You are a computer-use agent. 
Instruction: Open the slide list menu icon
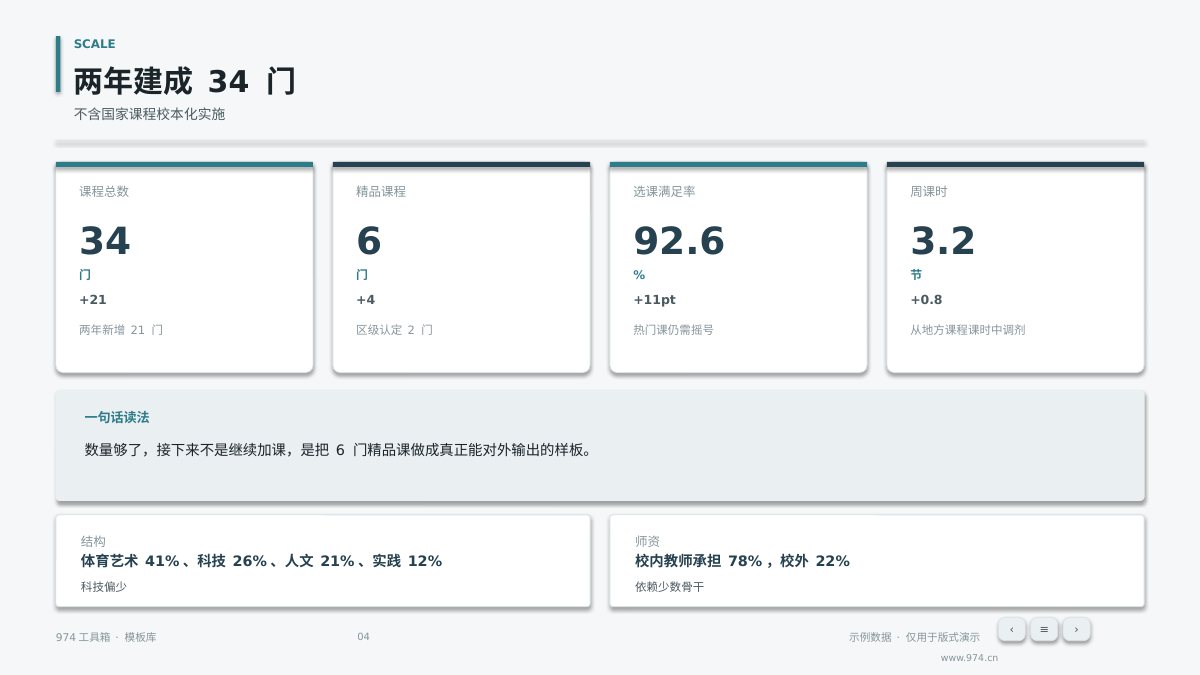pos(1044,629)
